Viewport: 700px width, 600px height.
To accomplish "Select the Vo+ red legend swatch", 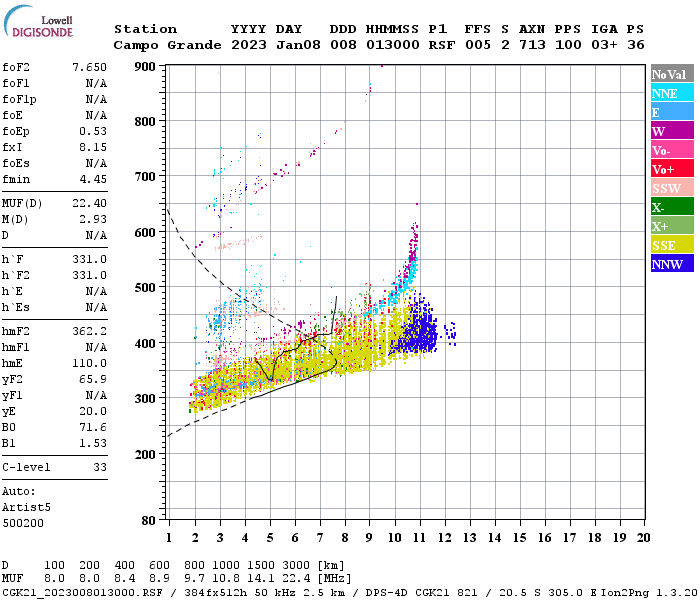I will click(672, 168).
